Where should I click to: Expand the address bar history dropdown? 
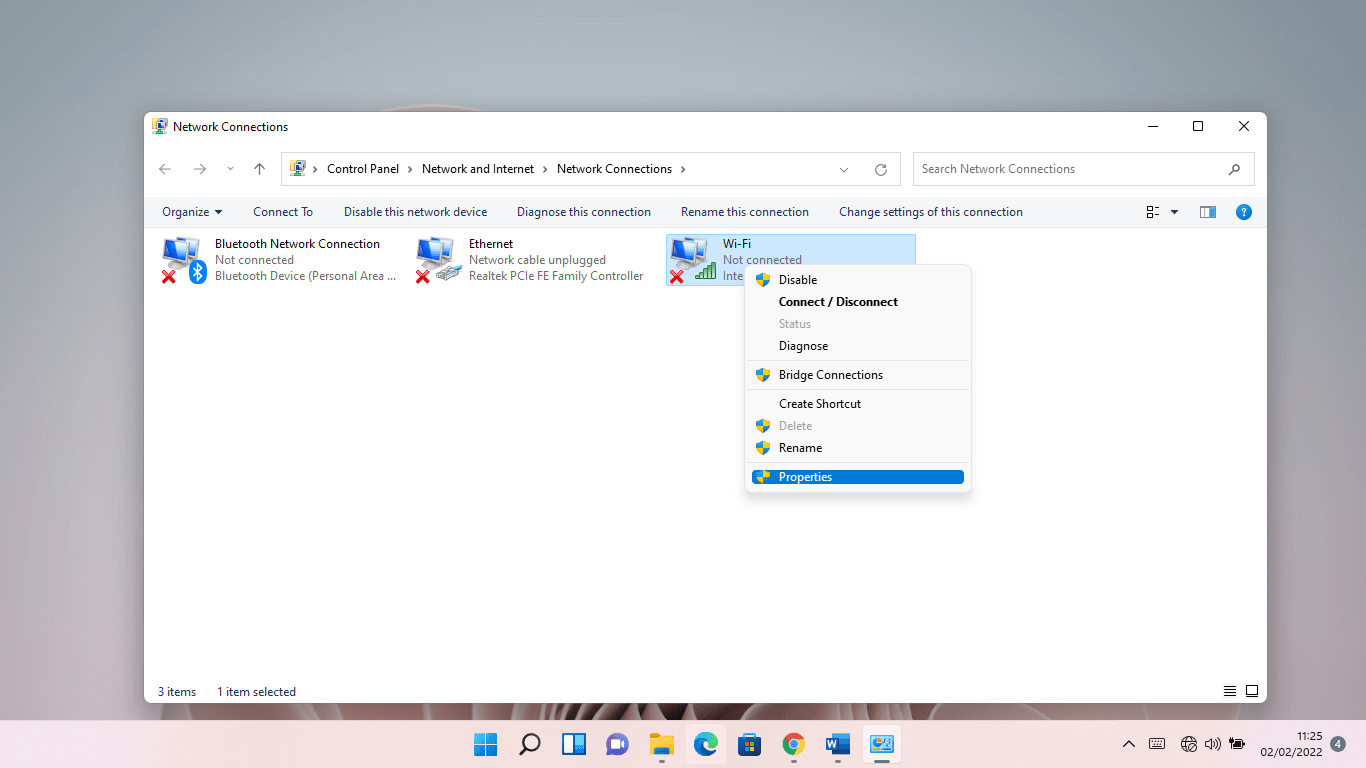(844, 170)
